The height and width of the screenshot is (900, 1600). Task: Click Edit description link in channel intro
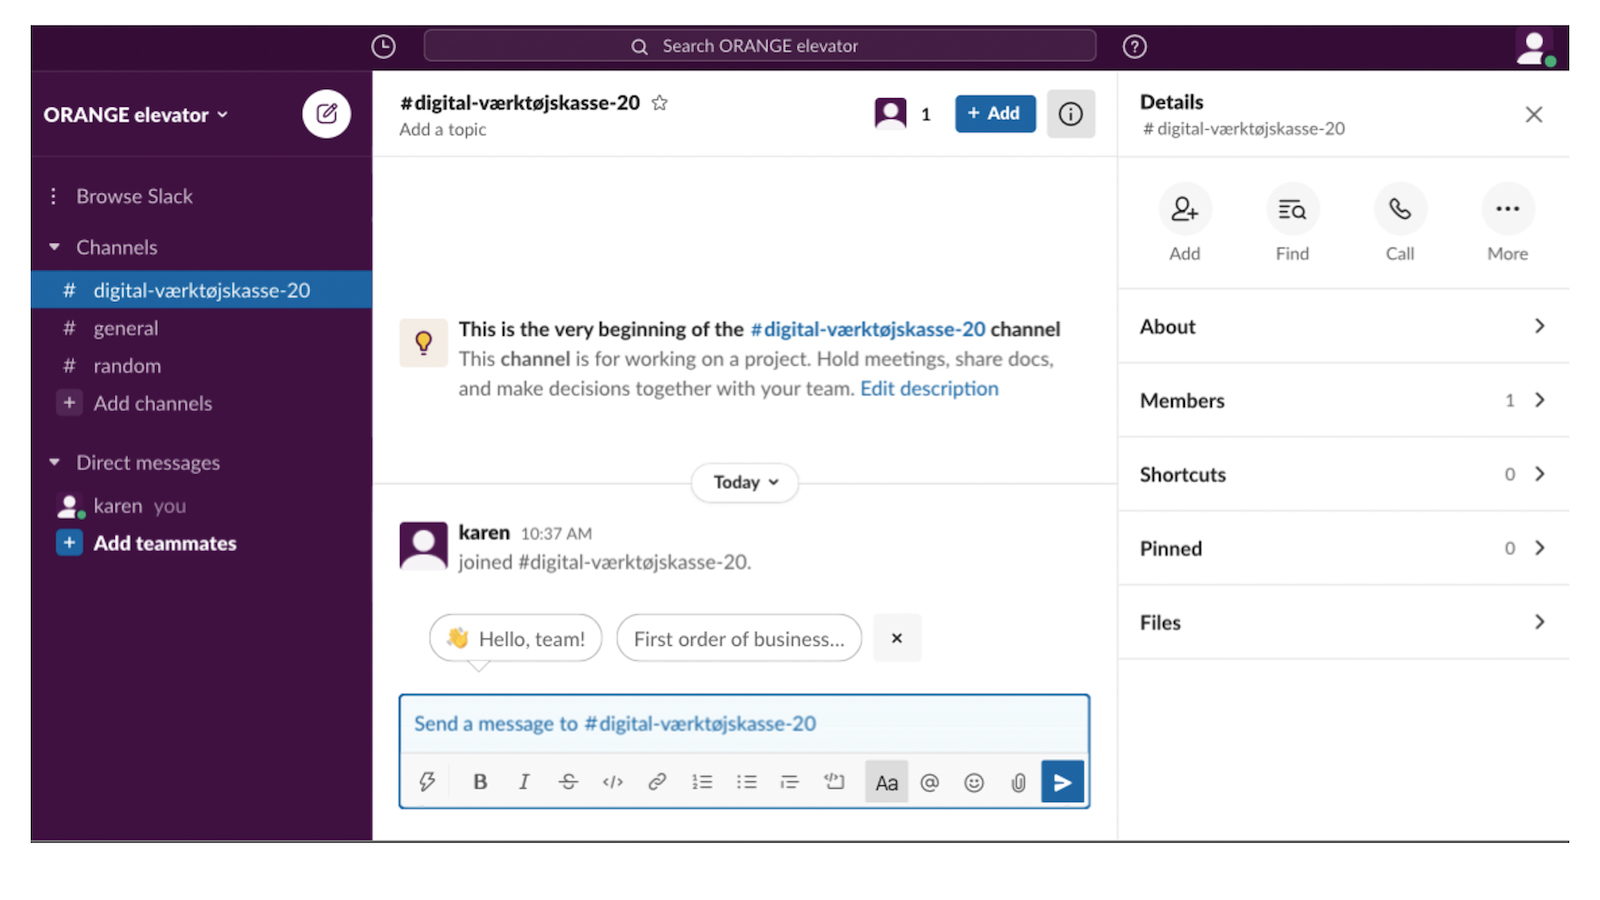pyautogui.click(x=928, y=388)
